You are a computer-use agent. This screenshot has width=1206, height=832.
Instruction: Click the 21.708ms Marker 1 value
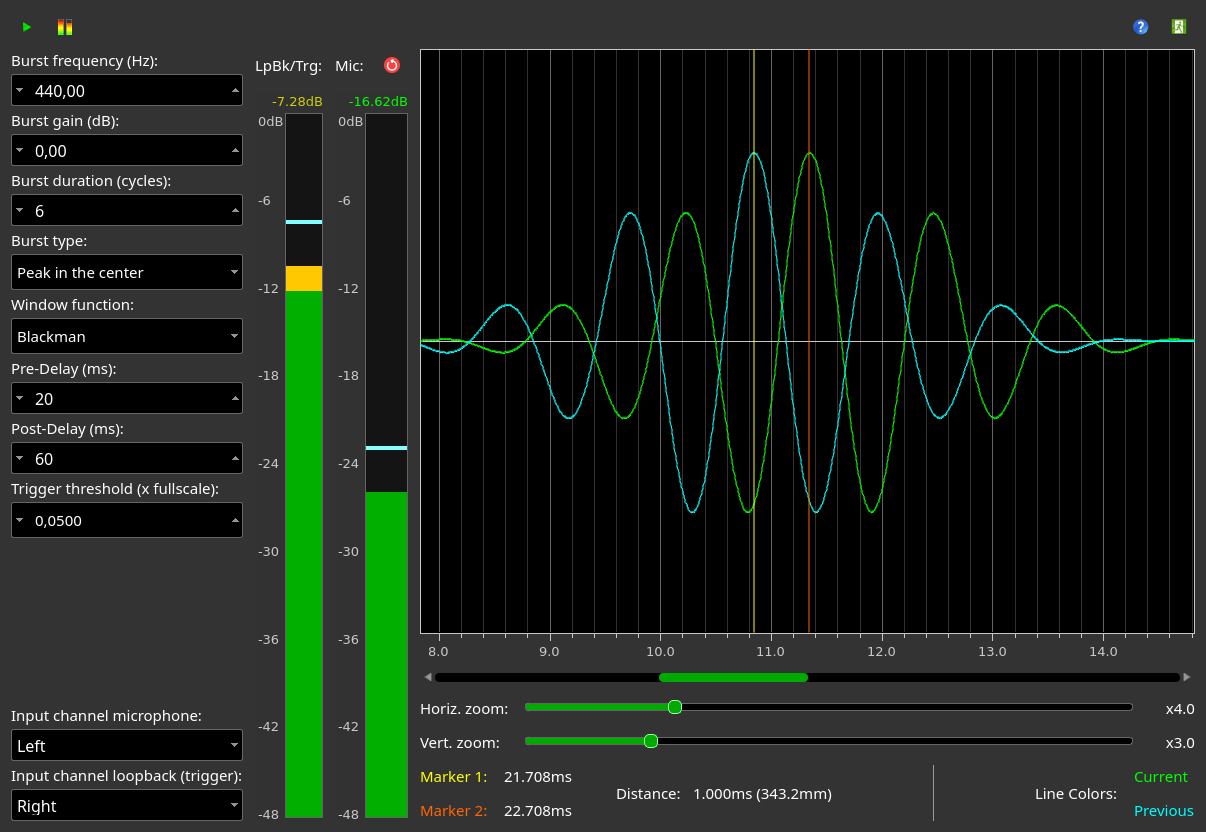coord(538,777)
